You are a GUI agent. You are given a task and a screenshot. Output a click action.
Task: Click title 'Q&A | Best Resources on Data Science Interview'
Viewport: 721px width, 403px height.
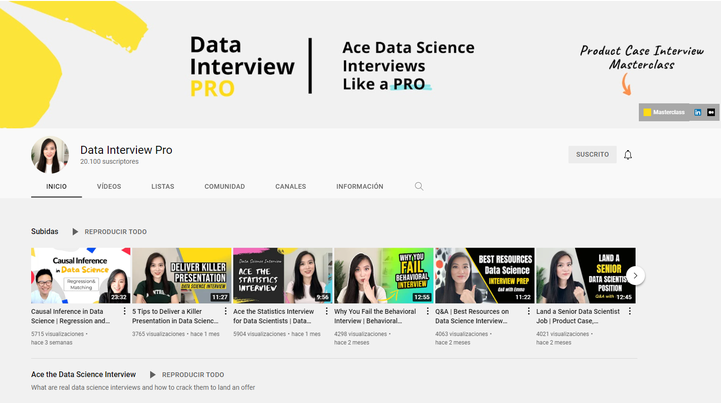(472, 316)
